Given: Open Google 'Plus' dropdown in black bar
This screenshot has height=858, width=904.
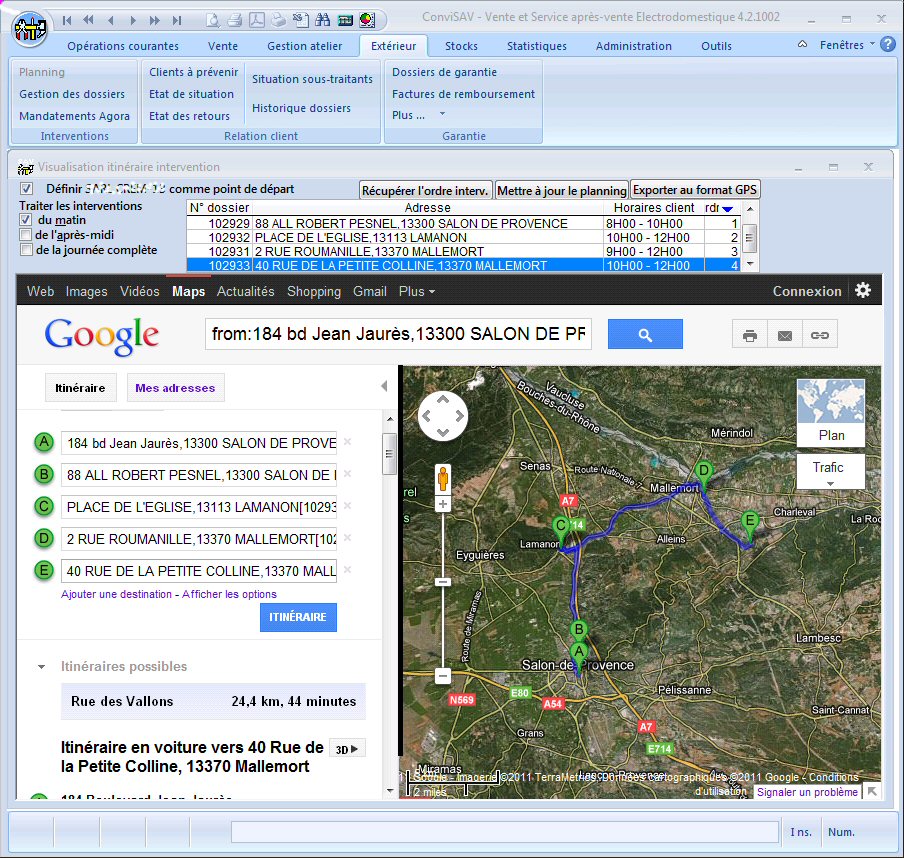Looking at the screenshot, I should (416, 291).
